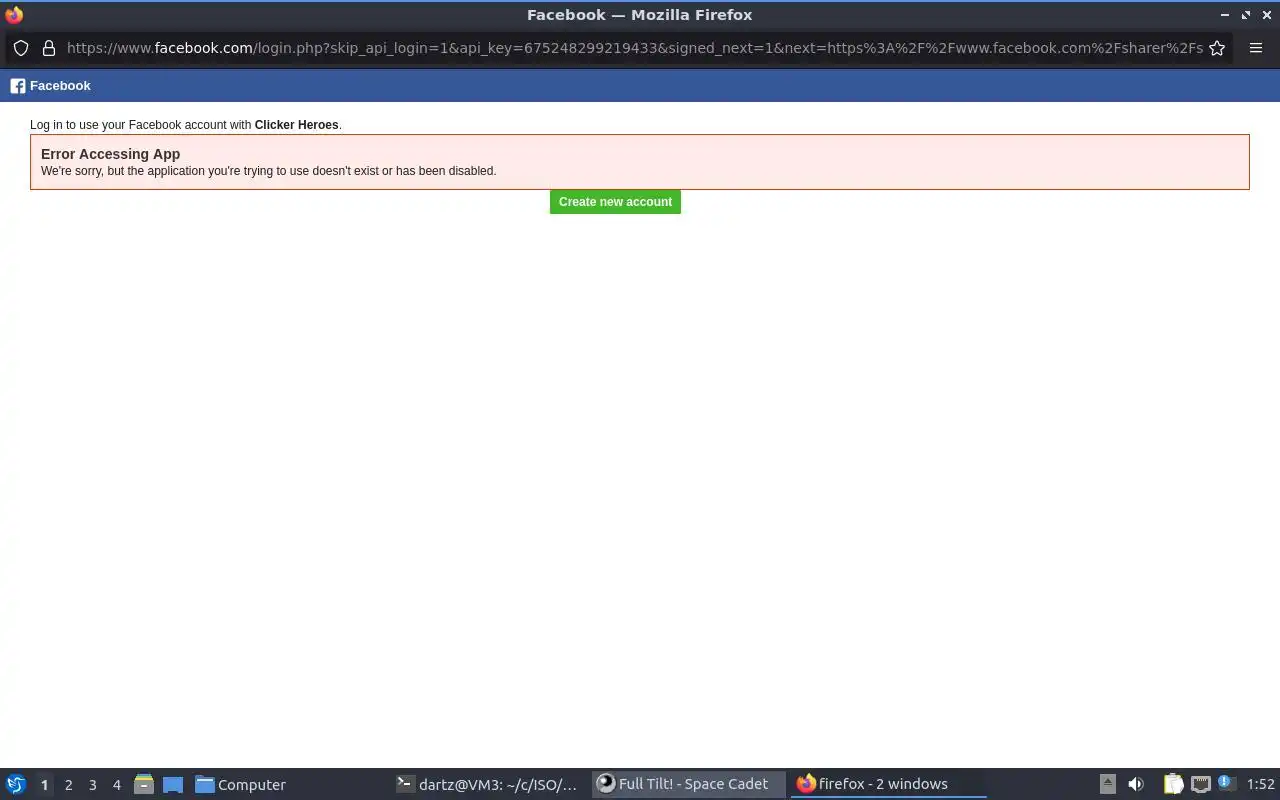Click the clock showing 1:52
The width and height of the screenshot is (1280, 800).
pyautogui.click(x=1261, y=785)
